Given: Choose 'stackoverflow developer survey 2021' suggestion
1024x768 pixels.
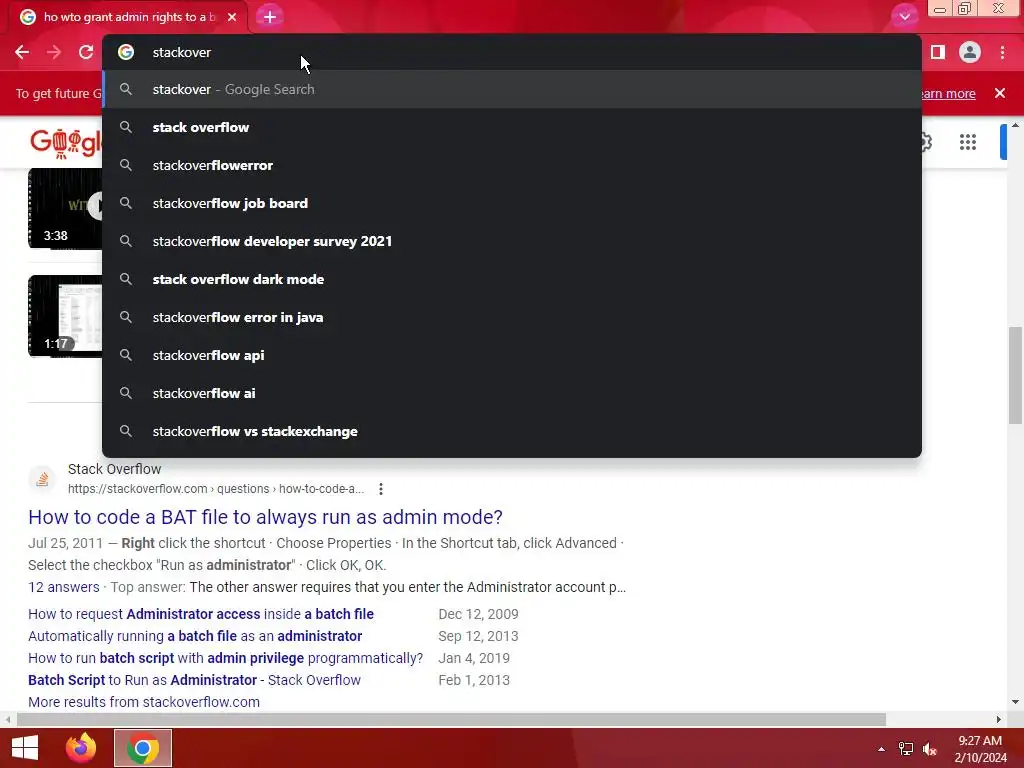Looking at the screenshot, I should (512, 241).
